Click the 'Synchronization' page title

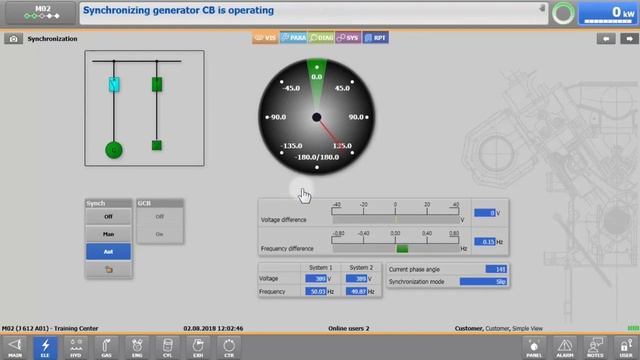[52, 39]
